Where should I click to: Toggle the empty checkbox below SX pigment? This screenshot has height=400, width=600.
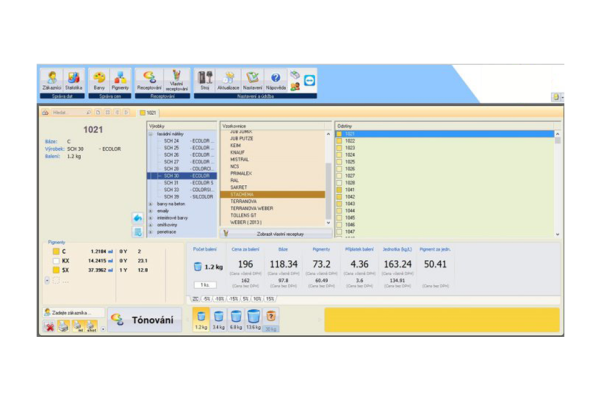click(57, 280)
